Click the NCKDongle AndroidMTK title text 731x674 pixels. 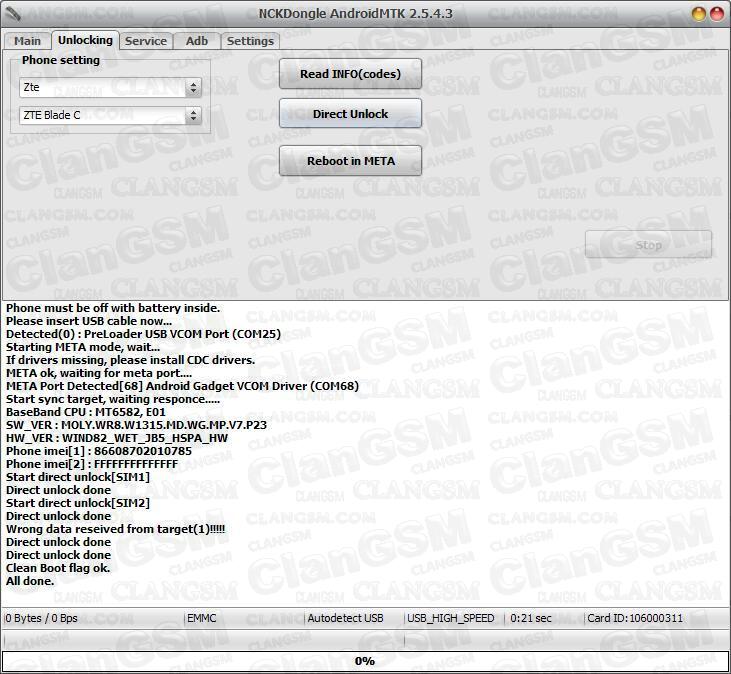pyautogui.click(x=356, y=14)
